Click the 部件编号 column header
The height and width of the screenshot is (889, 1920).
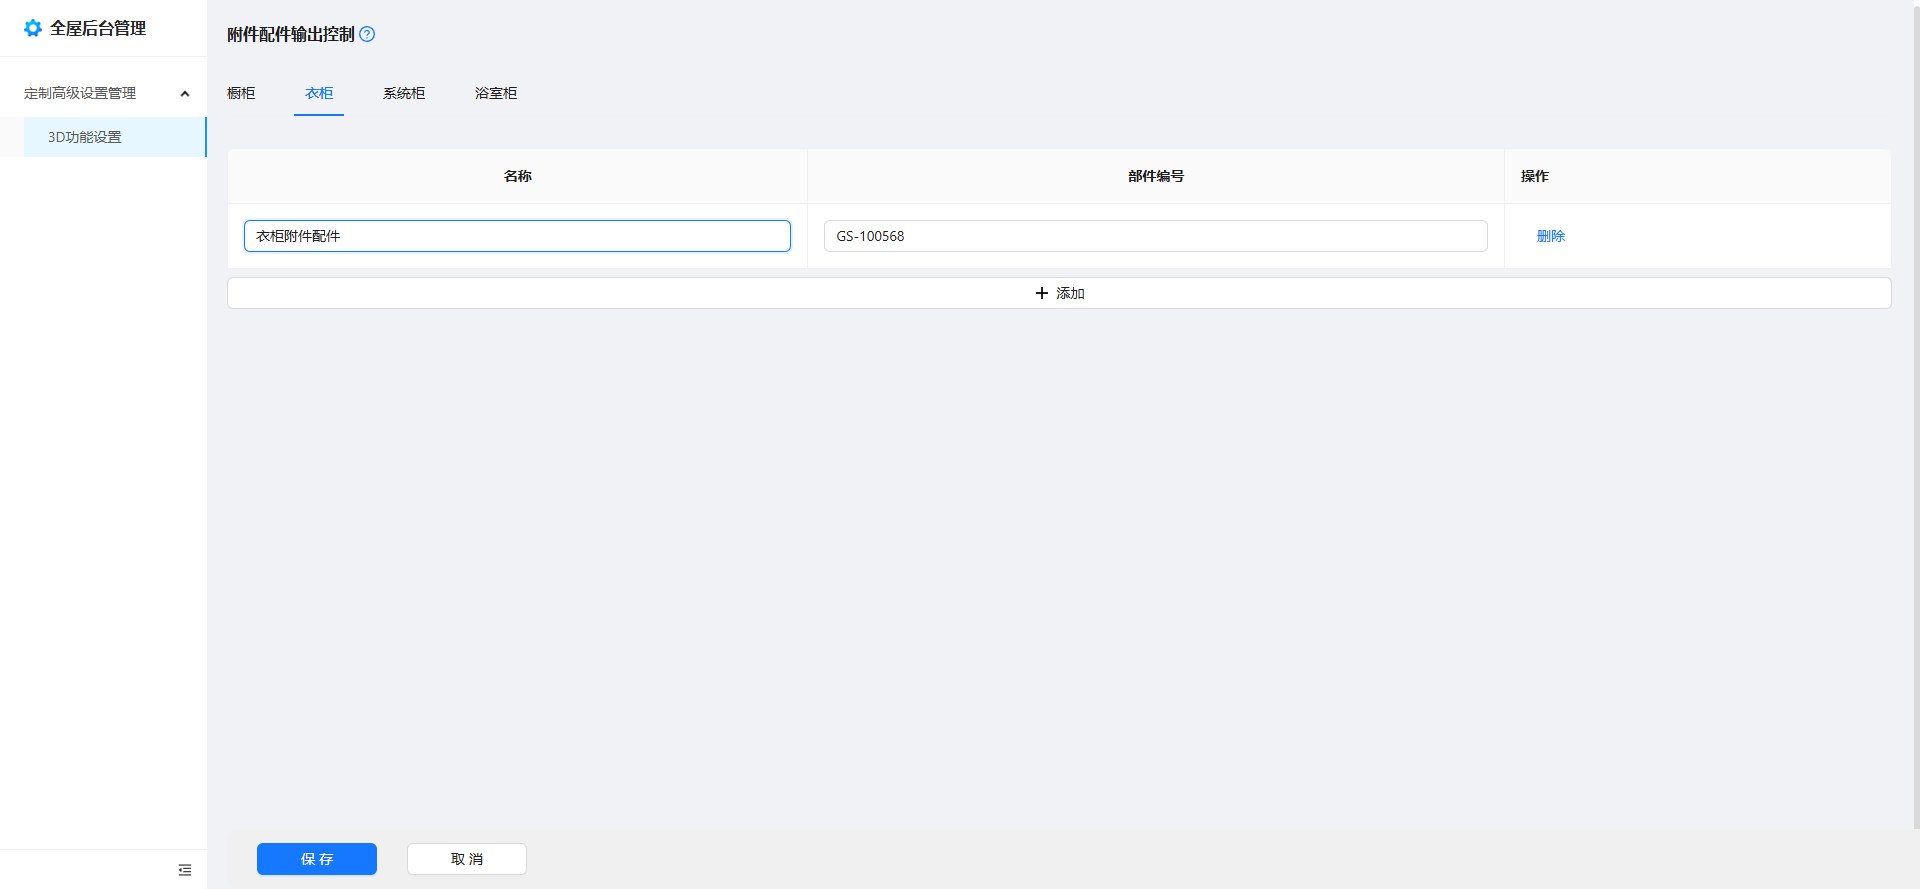pos(1155,176)
